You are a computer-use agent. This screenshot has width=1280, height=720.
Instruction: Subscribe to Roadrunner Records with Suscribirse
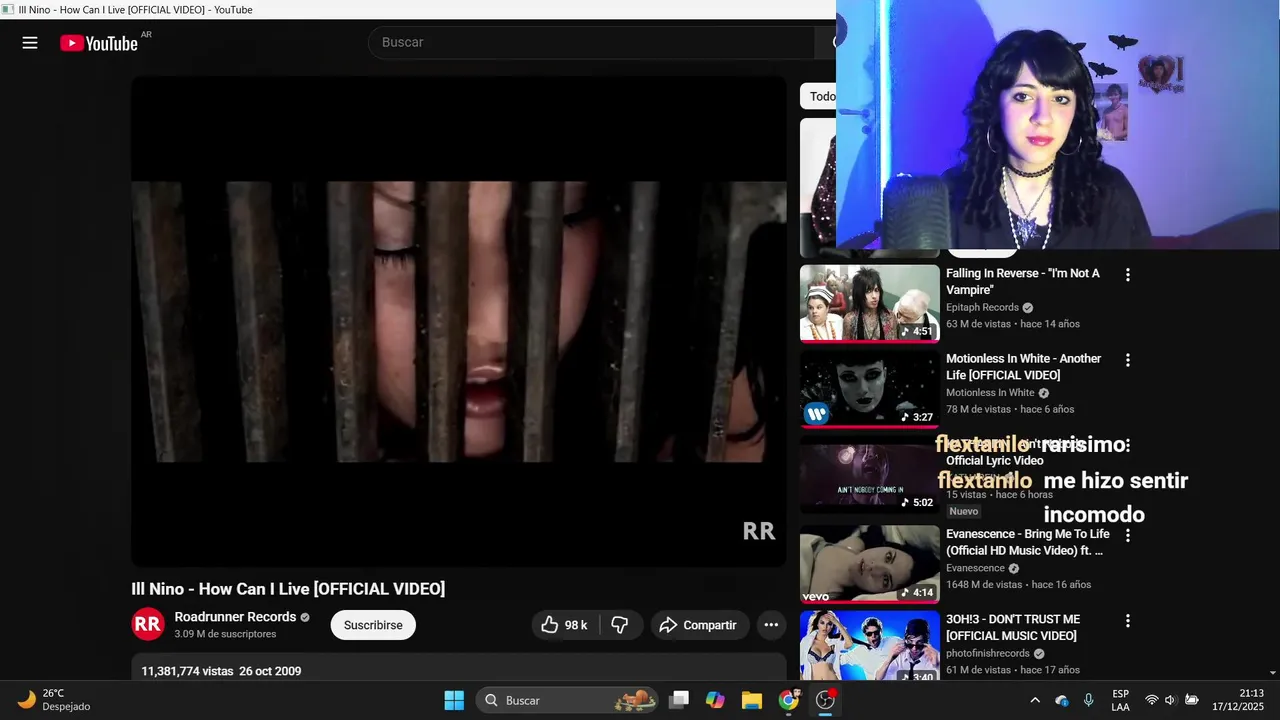coord(373,625)
